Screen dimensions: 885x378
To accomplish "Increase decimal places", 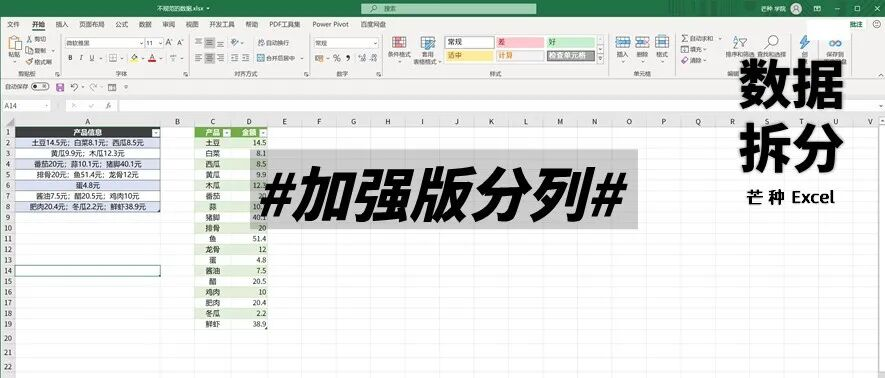I will [x=362, y=58].
